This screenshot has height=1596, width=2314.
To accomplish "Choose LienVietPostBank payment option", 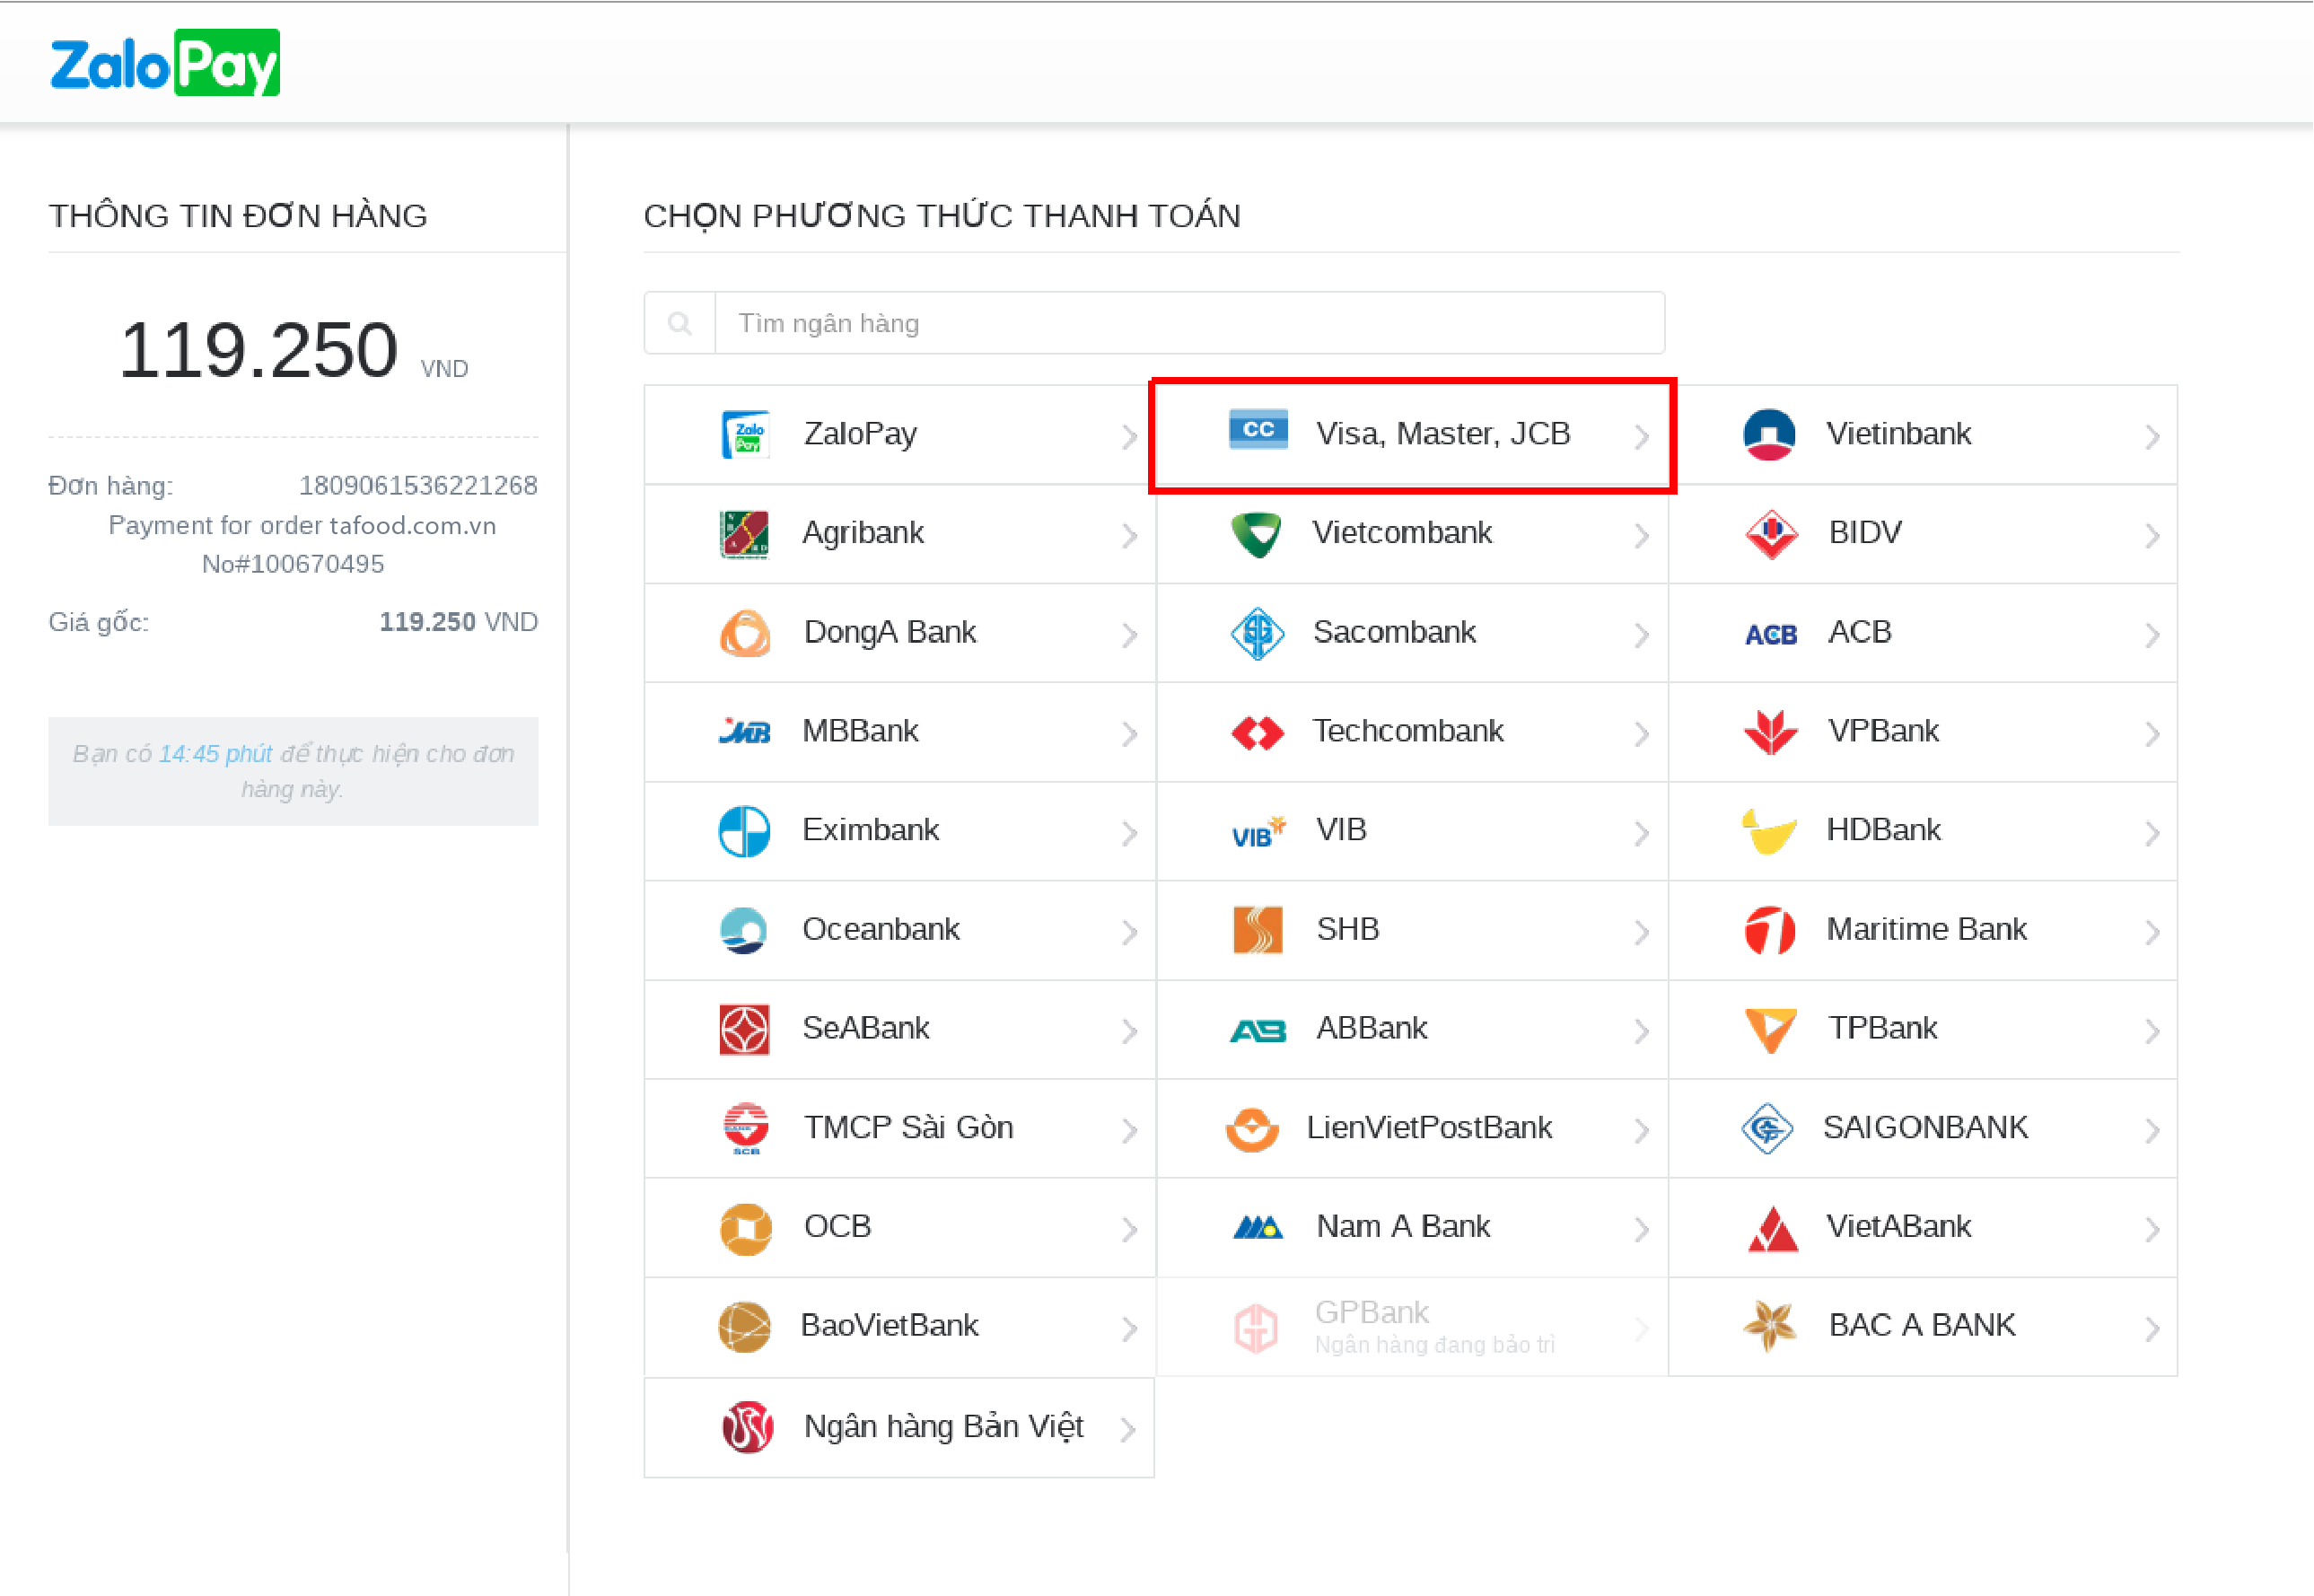I will 1412,1128.
